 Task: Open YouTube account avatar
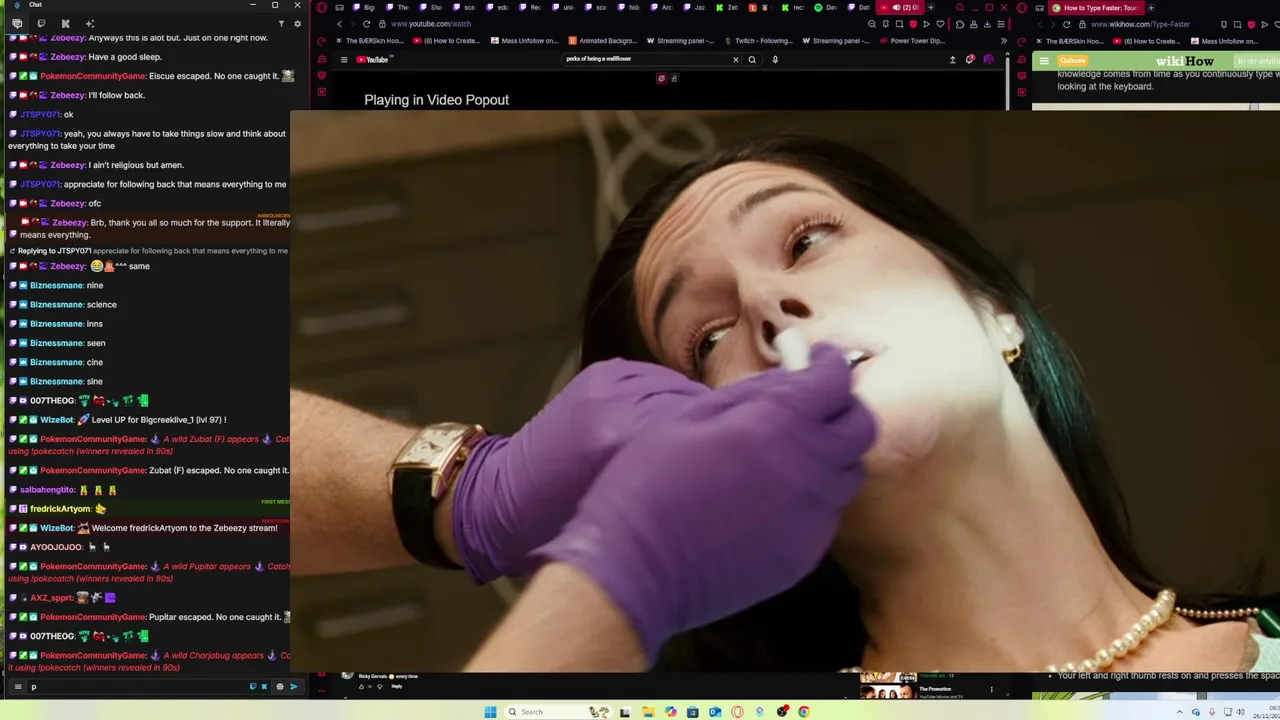pyautogui.click(x=989, y=60)
